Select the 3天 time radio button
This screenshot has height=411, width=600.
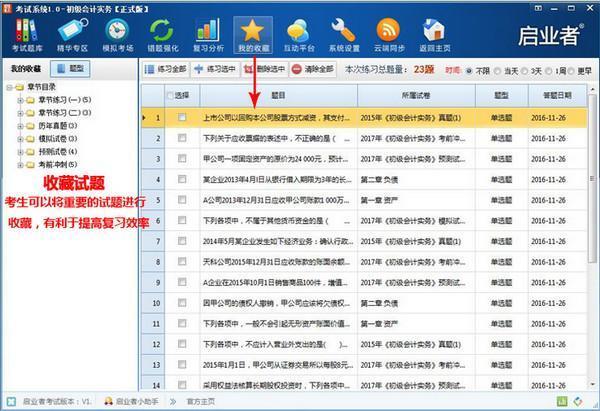pos(524,71)
